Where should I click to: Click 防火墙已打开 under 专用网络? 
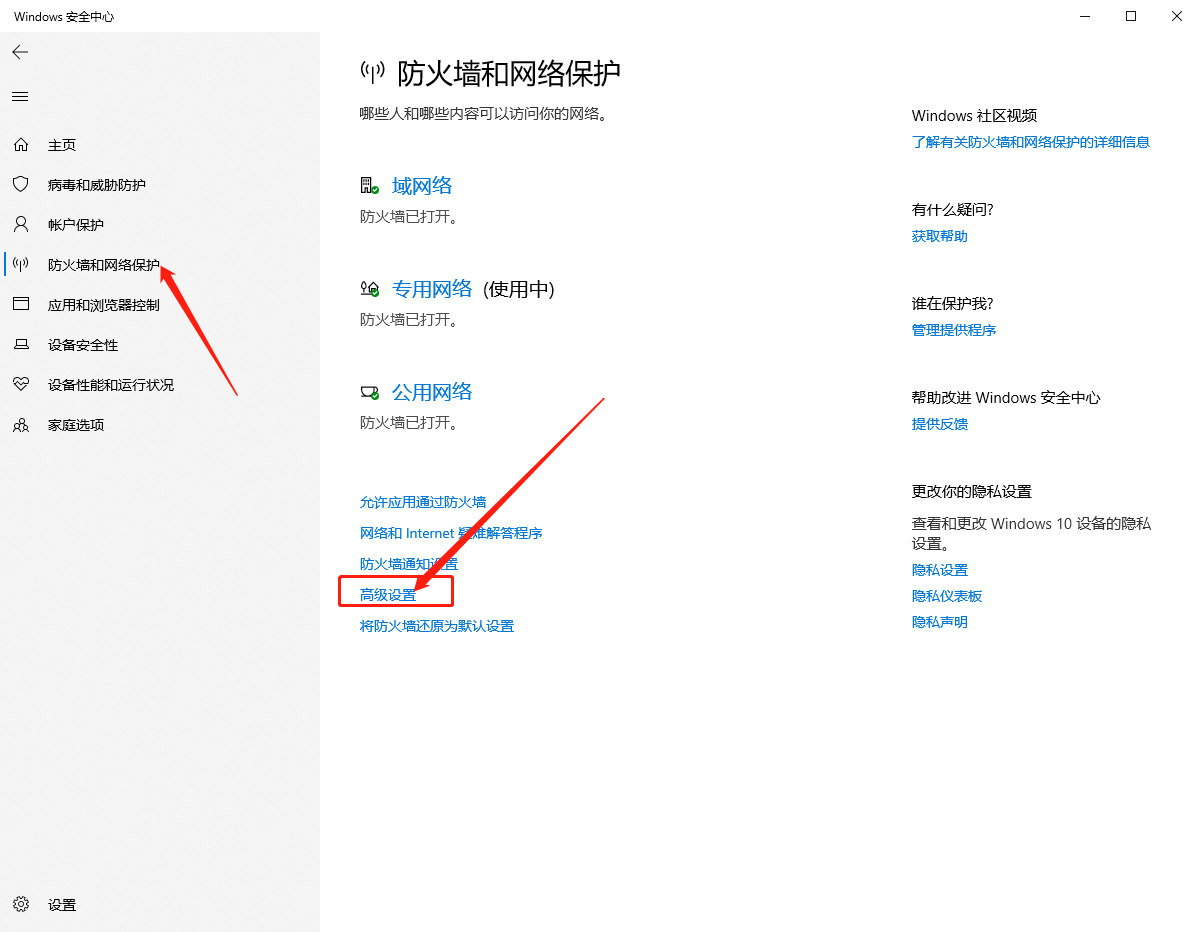(x=408, y=319)
